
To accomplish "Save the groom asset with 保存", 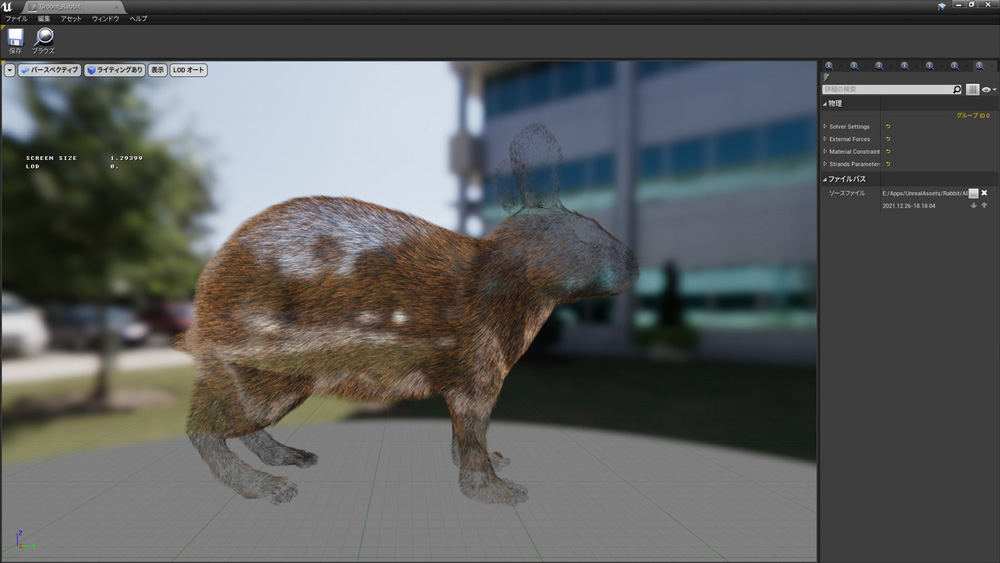I will (15, 41).
